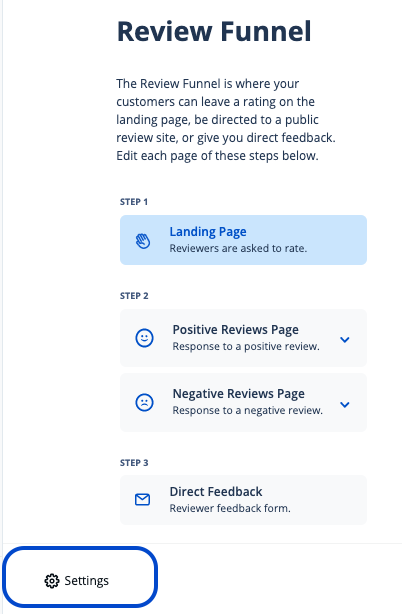Open Settings label text
This screenshot has height=614, width=402.
(x=87, y=581)
